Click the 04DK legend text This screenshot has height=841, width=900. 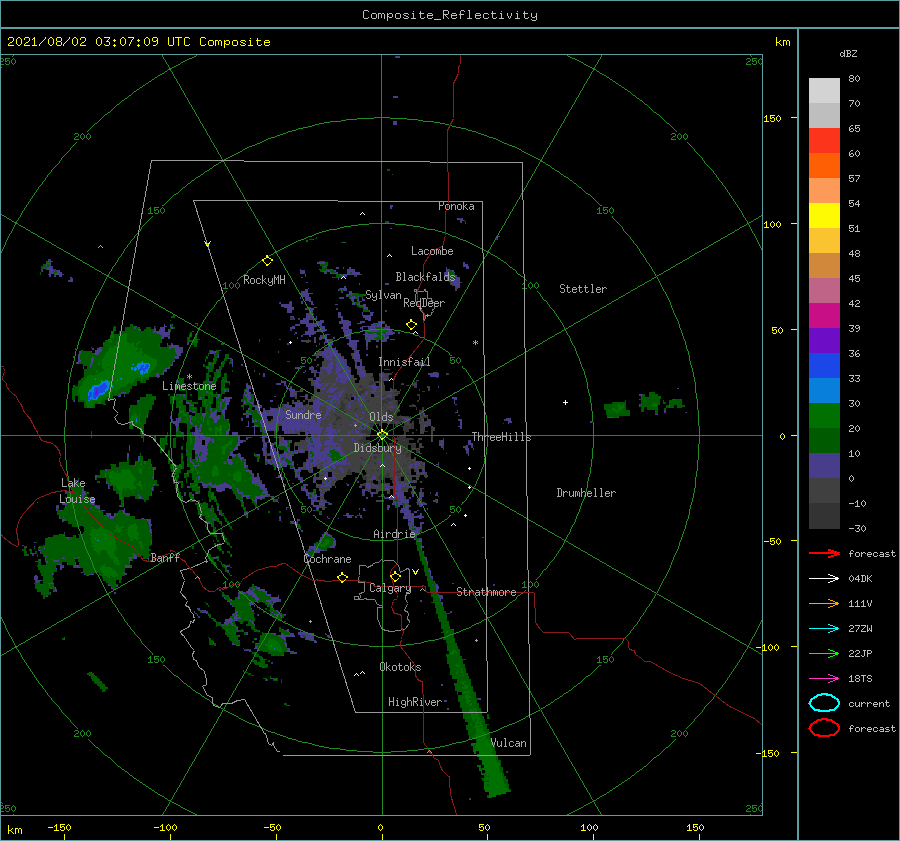click(860, 579)
